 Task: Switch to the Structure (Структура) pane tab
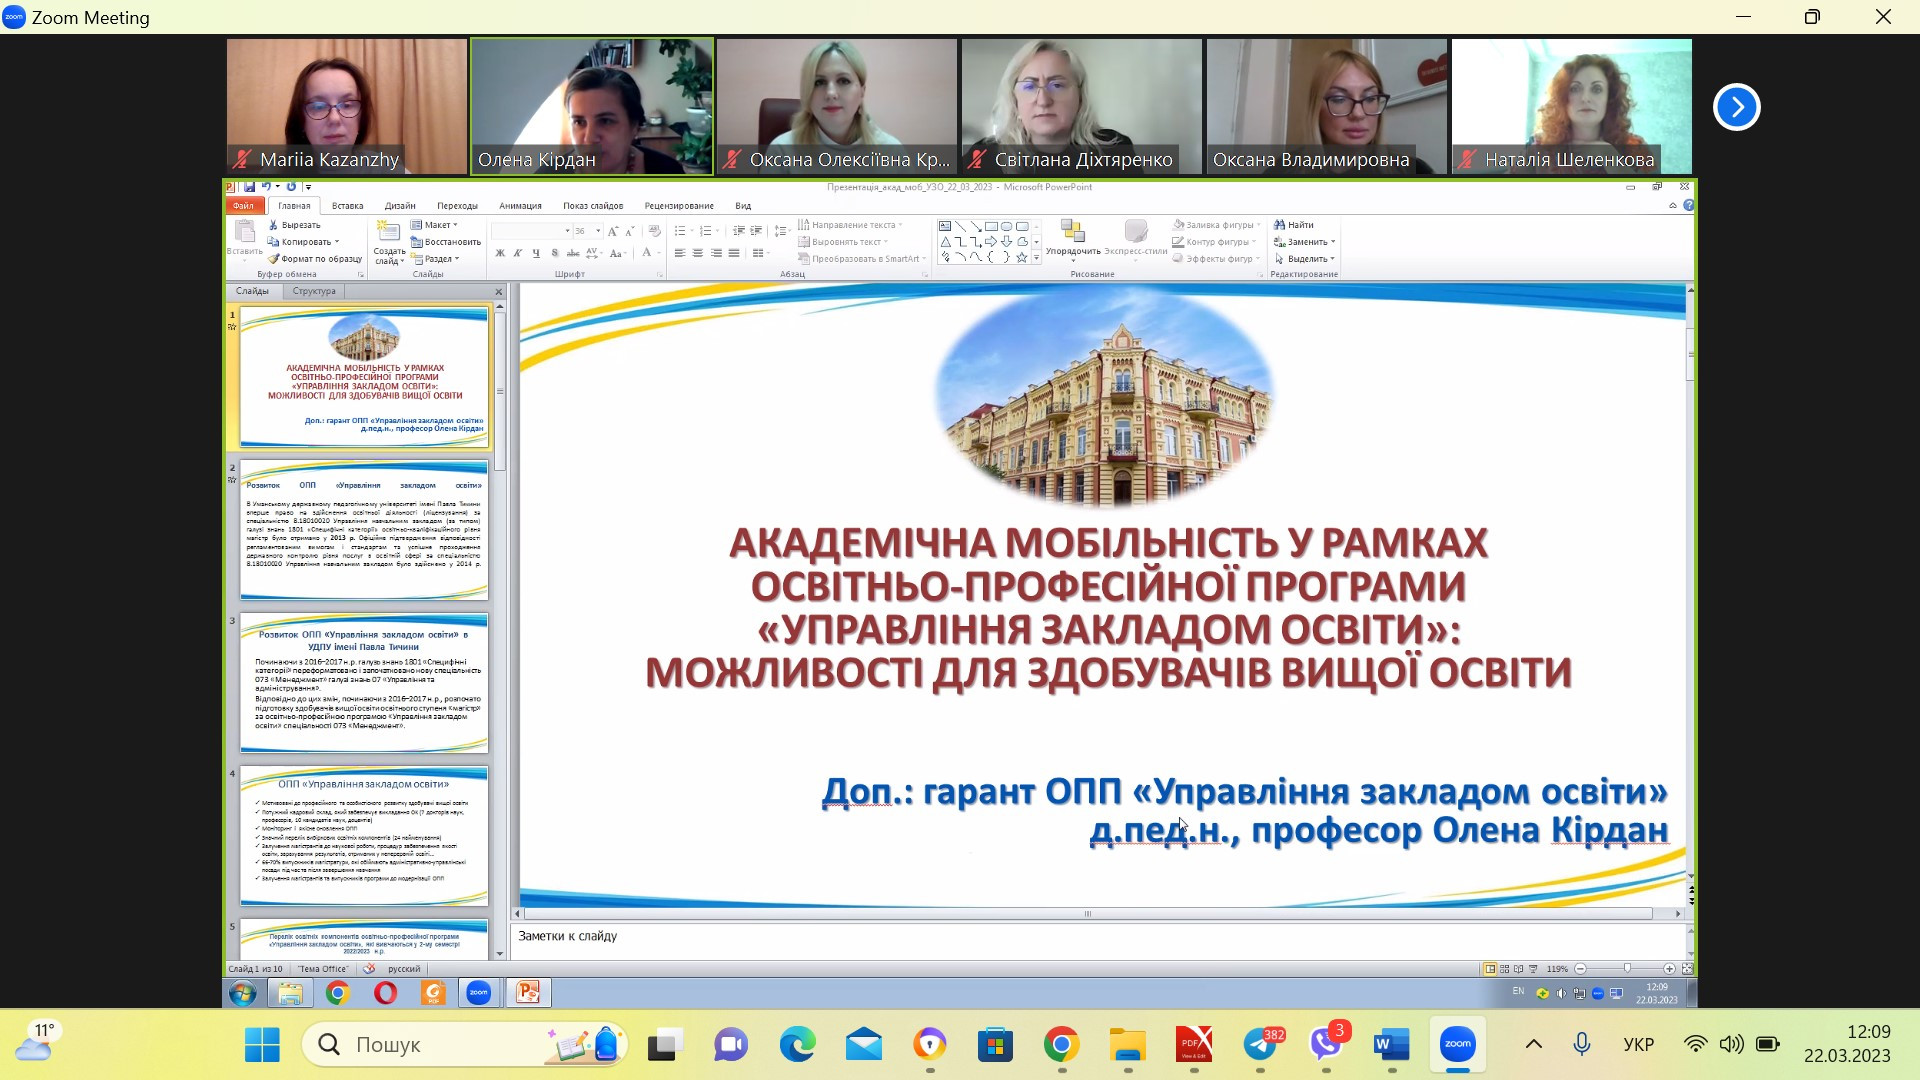(314, 291)
